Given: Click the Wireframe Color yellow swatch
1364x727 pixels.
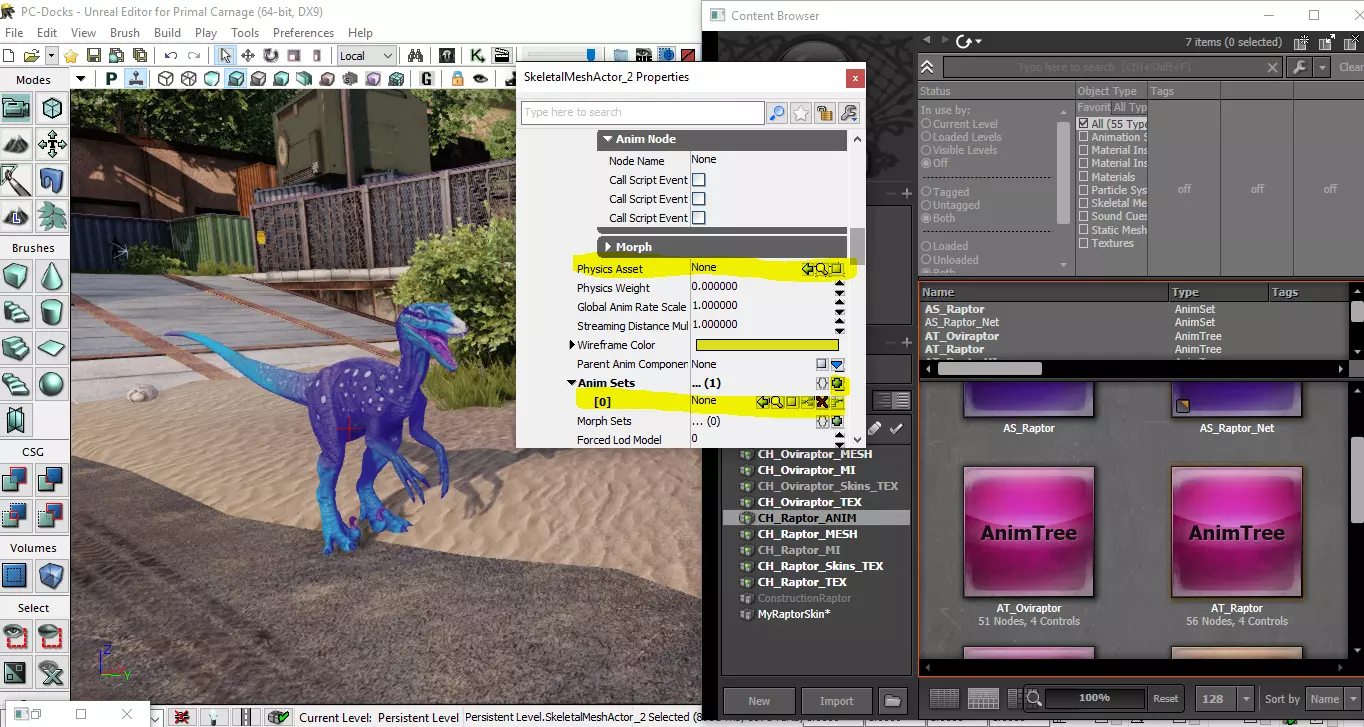Looking at the screenshot, I should pyautogui.click(x=766, y=345).
